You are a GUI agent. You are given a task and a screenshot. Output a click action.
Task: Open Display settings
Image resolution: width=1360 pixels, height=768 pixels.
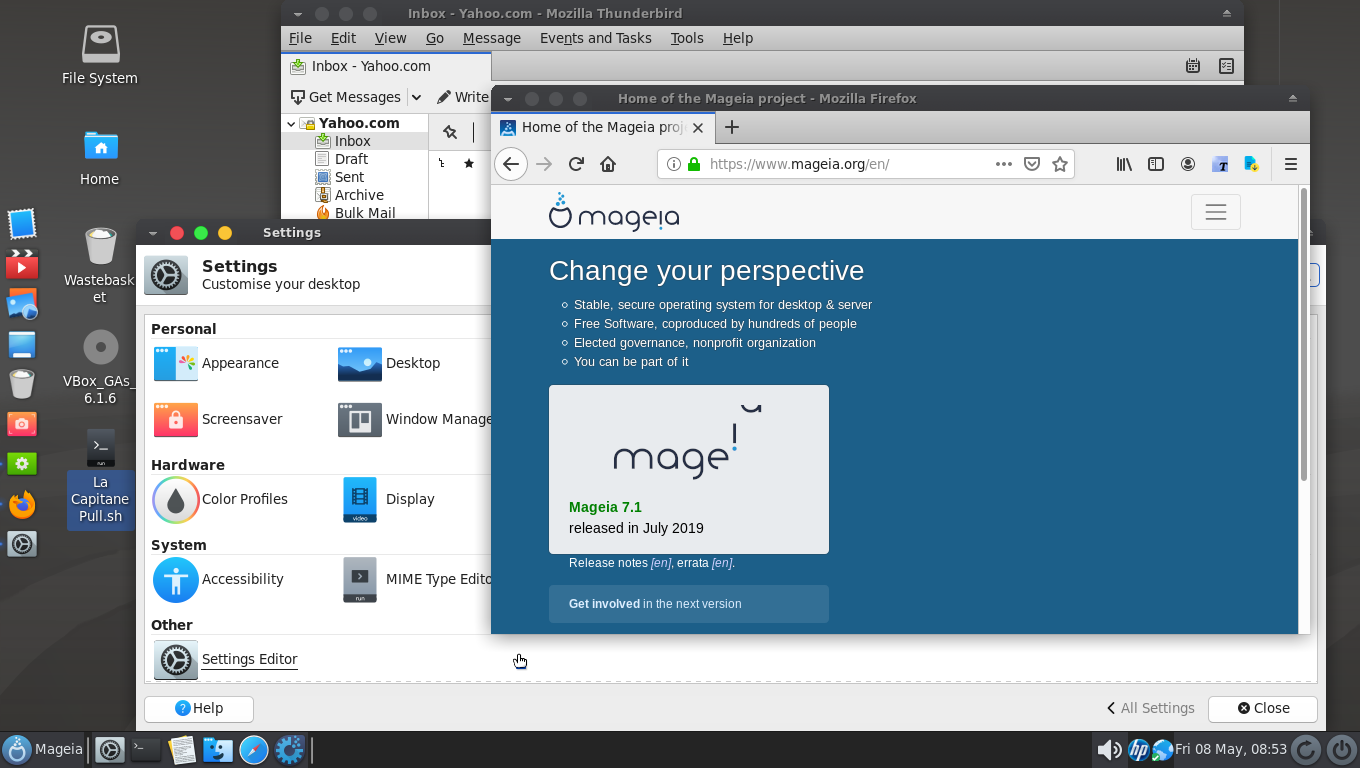point(389,499)
